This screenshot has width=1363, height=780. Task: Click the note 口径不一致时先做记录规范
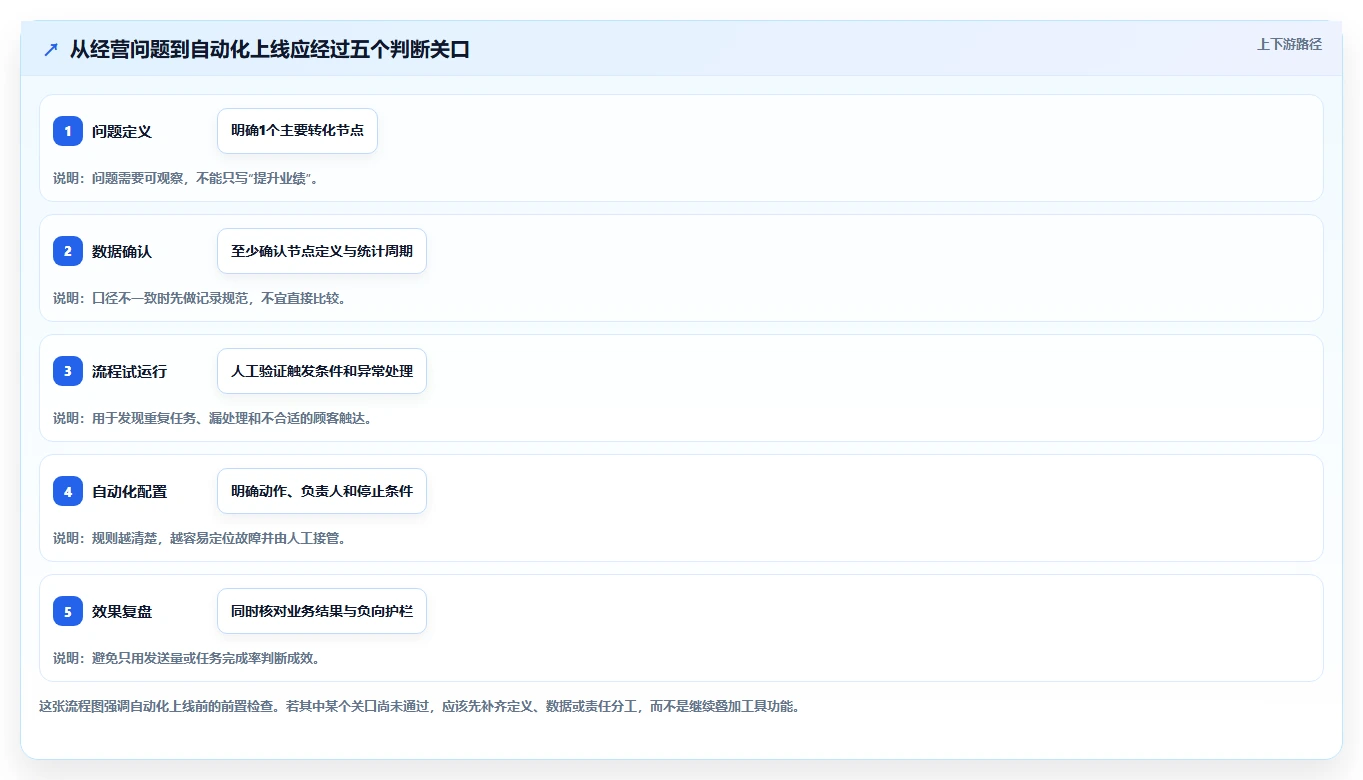point(200,298)
